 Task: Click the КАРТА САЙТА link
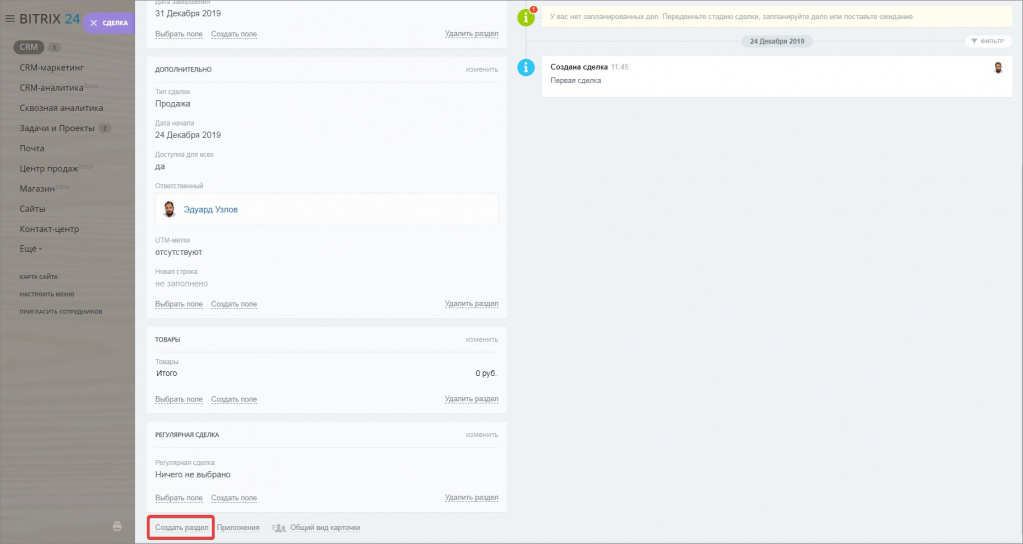(38, 277)
